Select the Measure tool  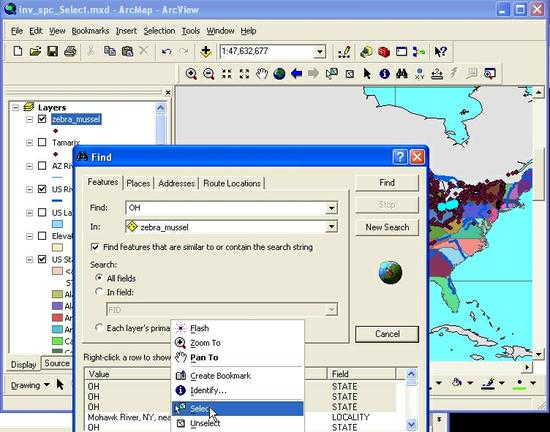[437, 74]
